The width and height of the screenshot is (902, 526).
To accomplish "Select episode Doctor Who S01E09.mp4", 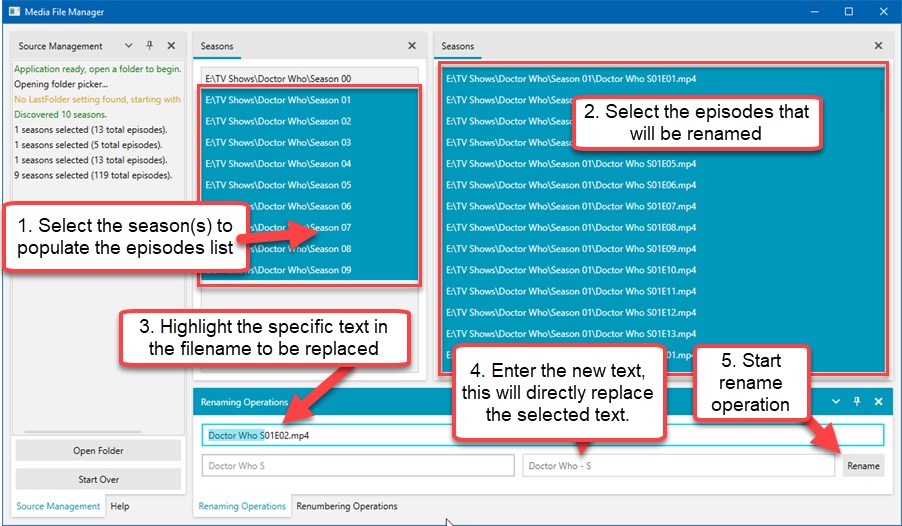I will click(663, 249).
